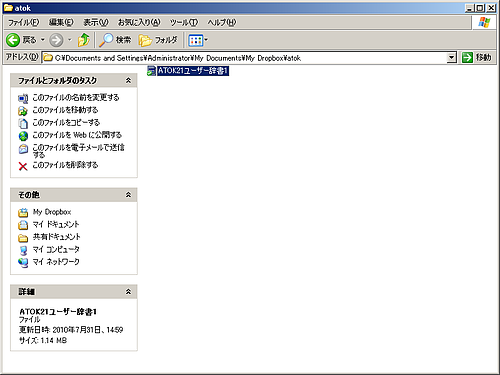The image size is (500, 375).
Task: Click the publish to Web globe icon
Action: 23,136
